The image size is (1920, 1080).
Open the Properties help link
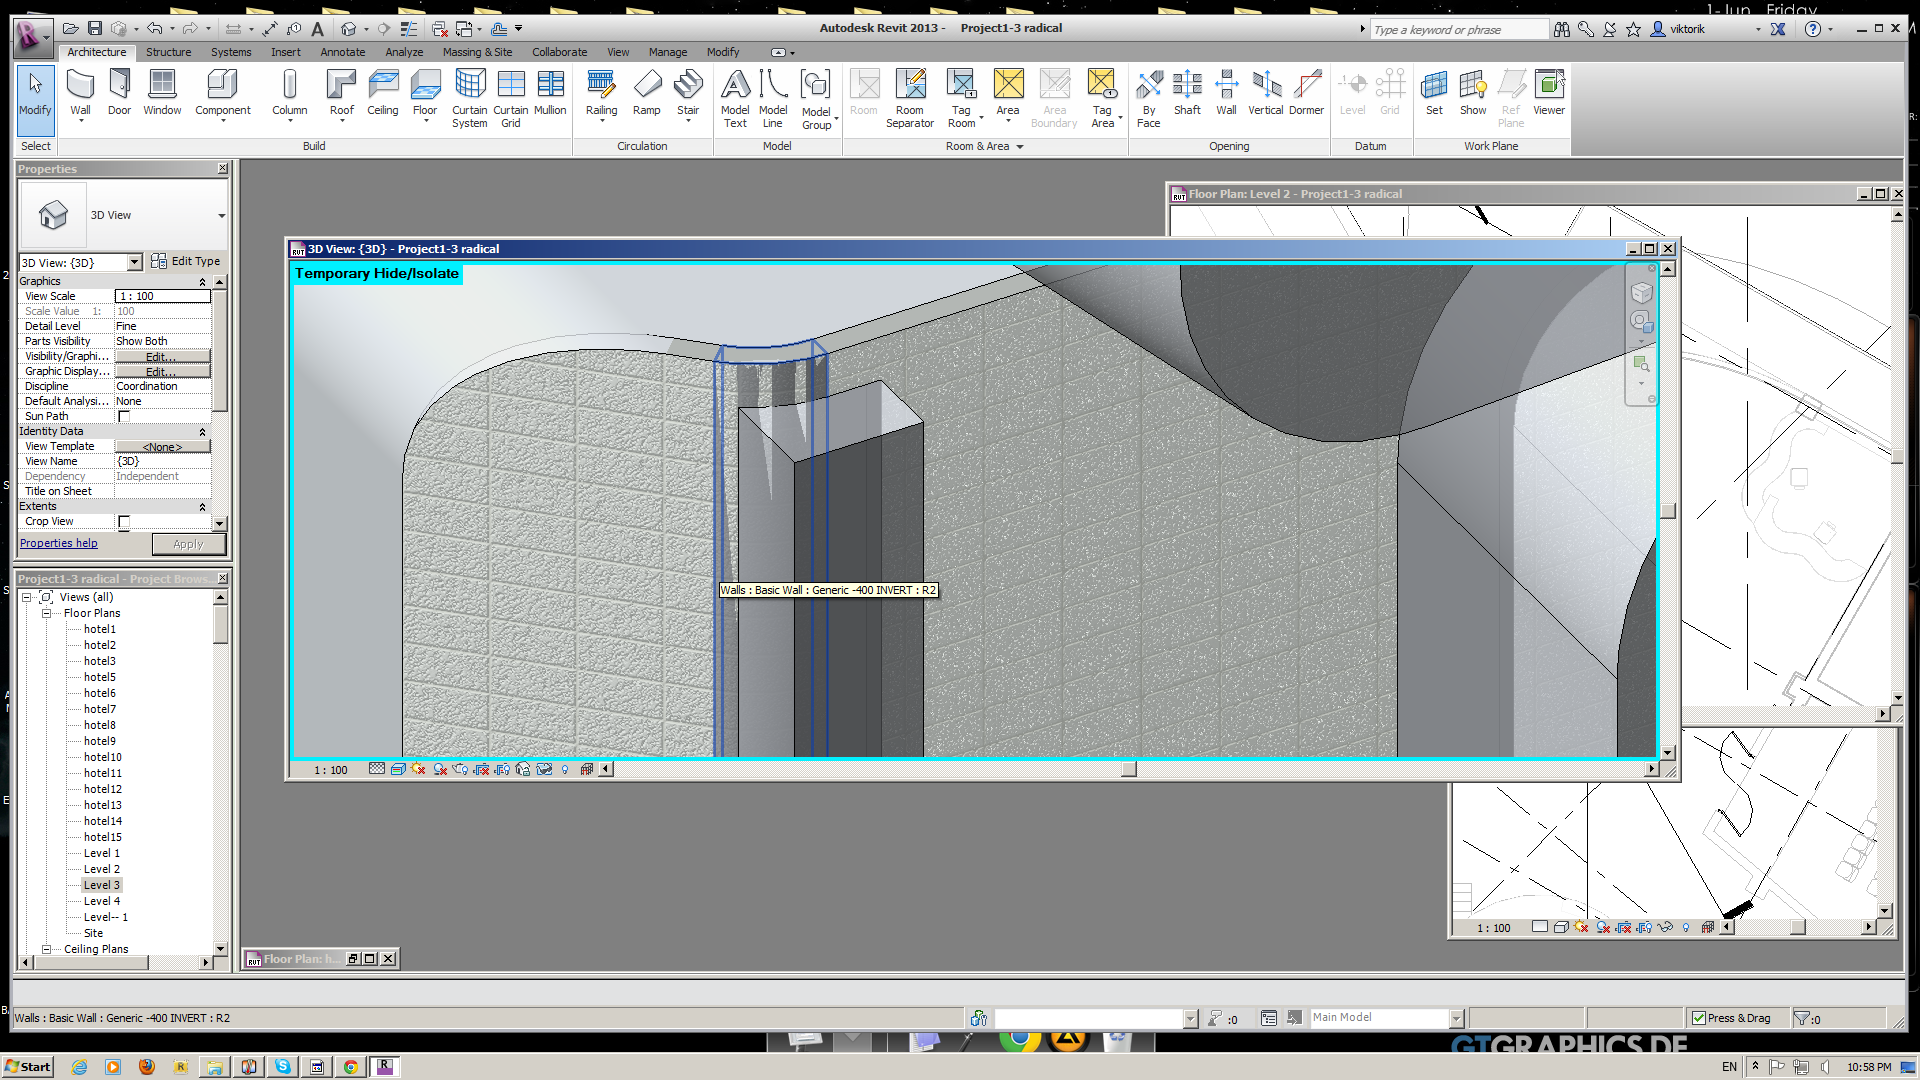coord(59,543)
